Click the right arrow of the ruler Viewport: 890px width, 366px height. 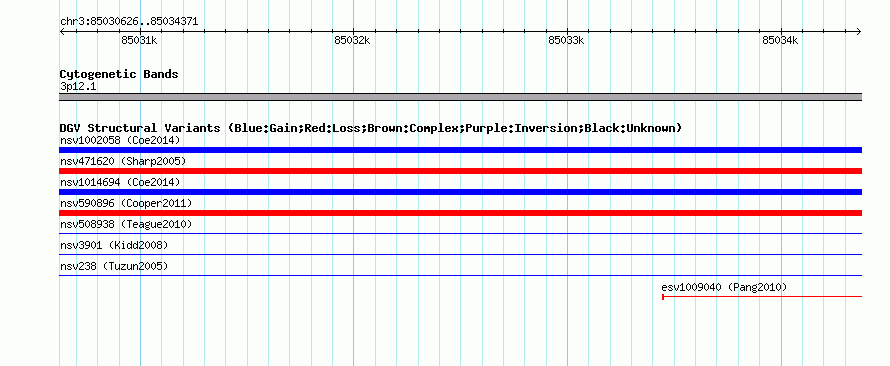coord(859,31)
